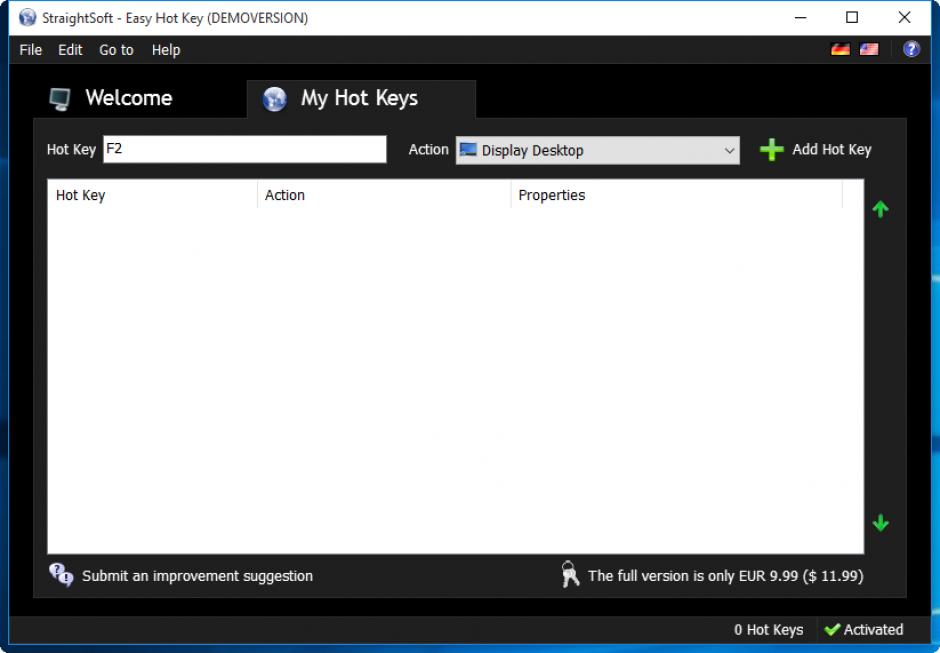Image resolution: width=940 pixels, height=653 pixels.
Task: Switch language with the US flag icon
Action: coord(869,49)
